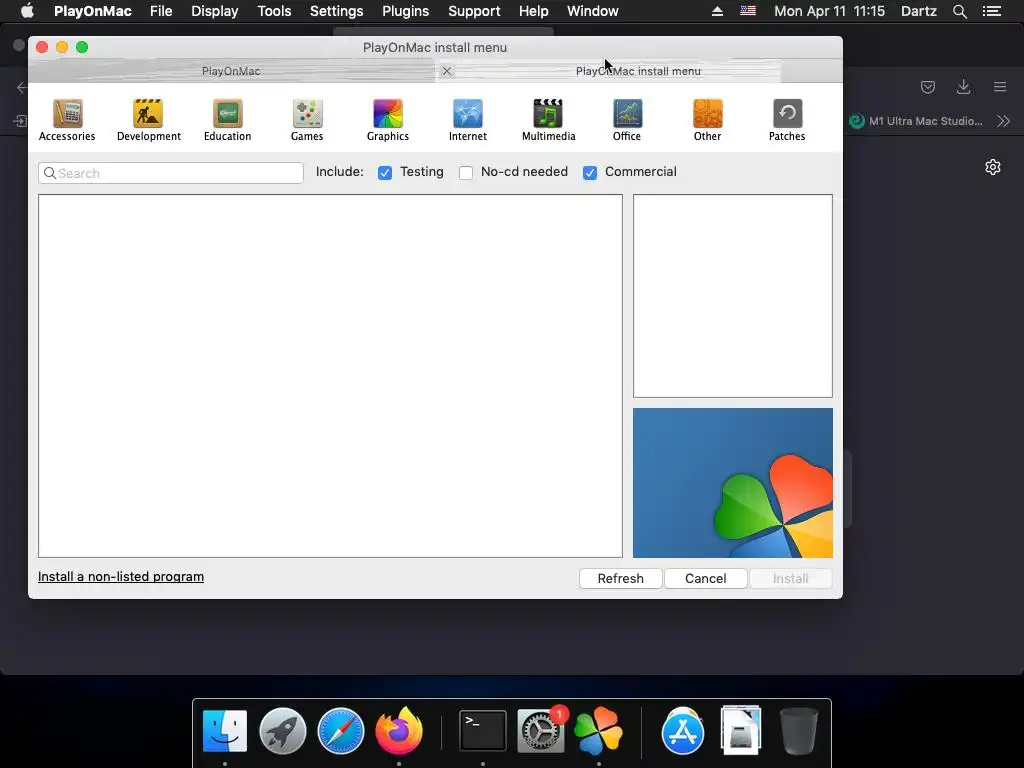Click the eject icon in menu bar
Screen dimensions: 1024x768
tap(717, 11)
